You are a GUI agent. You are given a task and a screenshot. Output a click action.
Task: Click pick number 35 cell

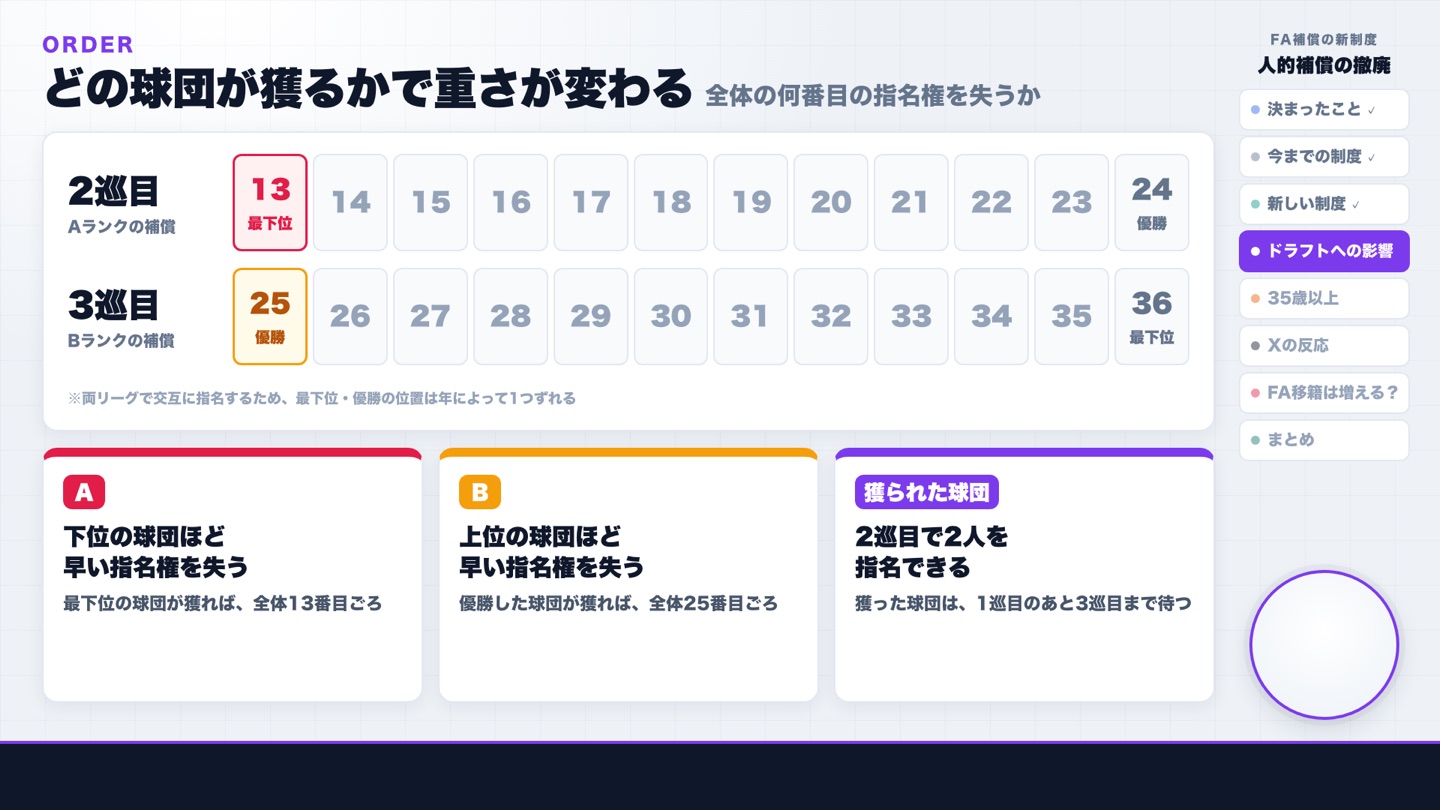point(1071,316)
